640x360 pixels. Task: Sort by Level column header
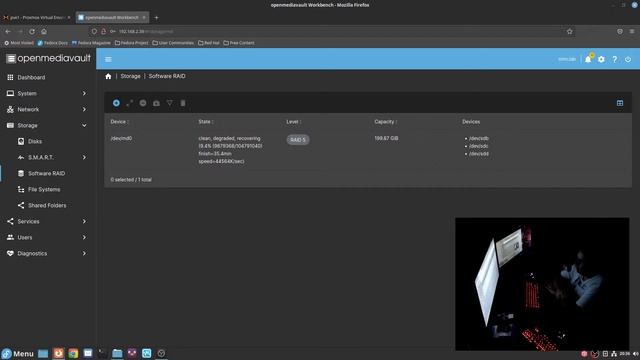tap(293, 122)
